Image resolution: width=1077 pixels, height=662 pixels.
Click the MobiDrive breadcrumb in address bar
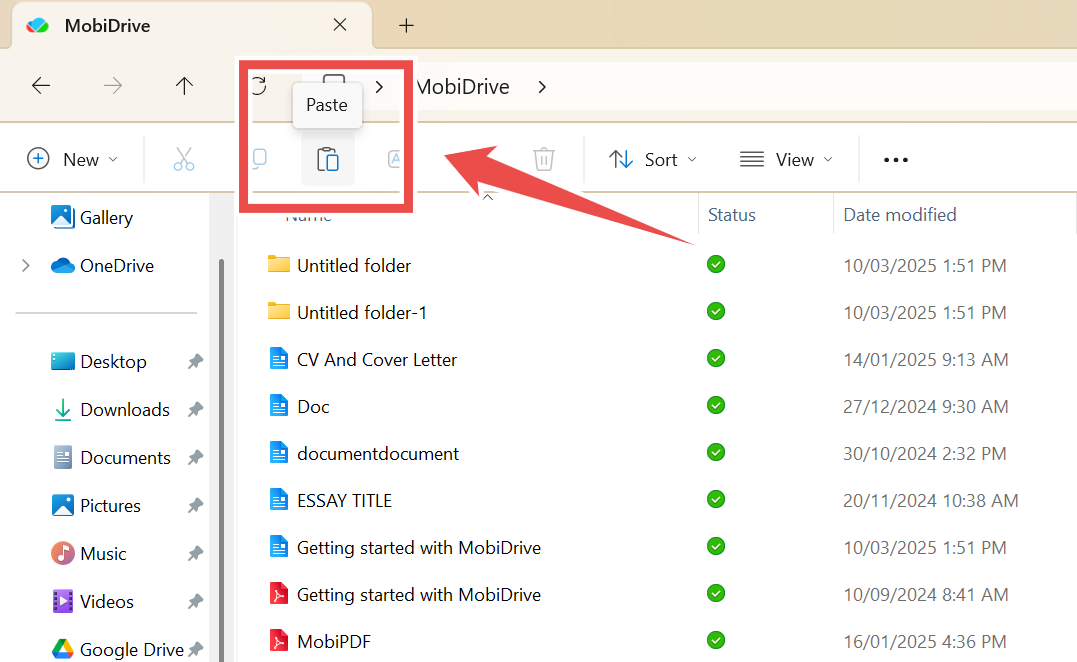[463, 87]
